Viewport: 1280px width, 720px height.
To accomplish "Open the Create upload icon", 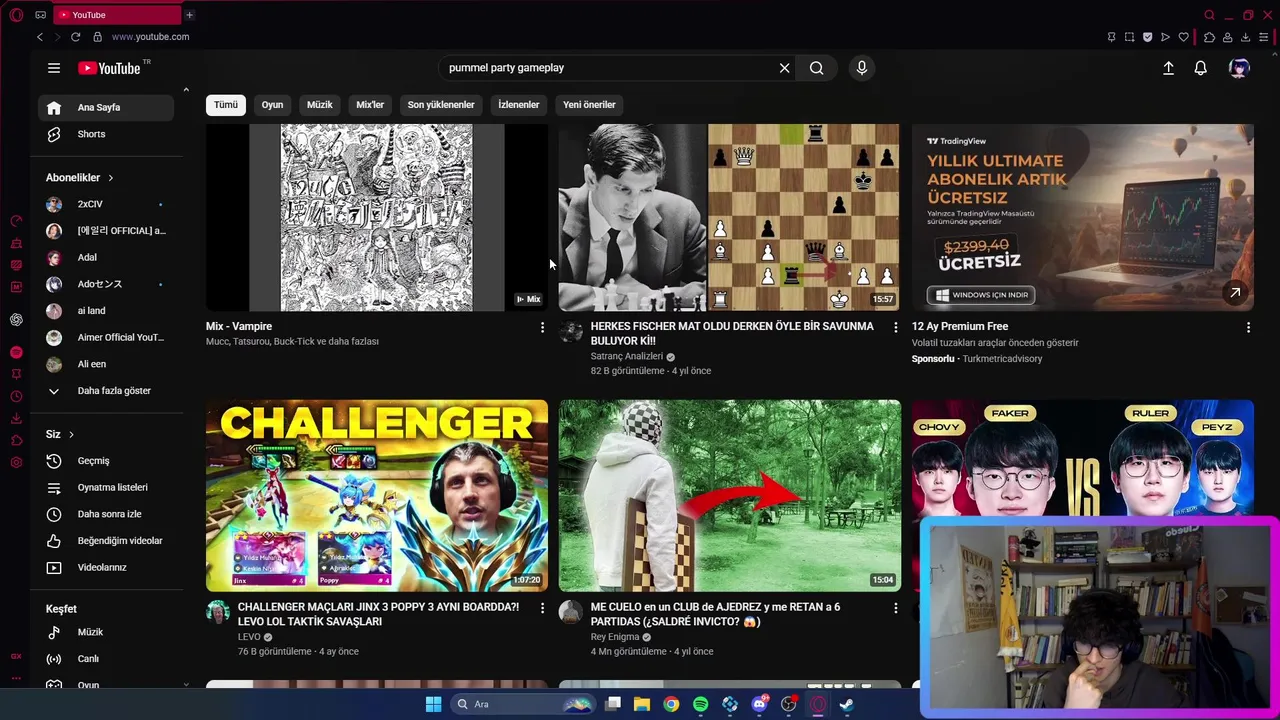I will click(x=1168, y=68).
